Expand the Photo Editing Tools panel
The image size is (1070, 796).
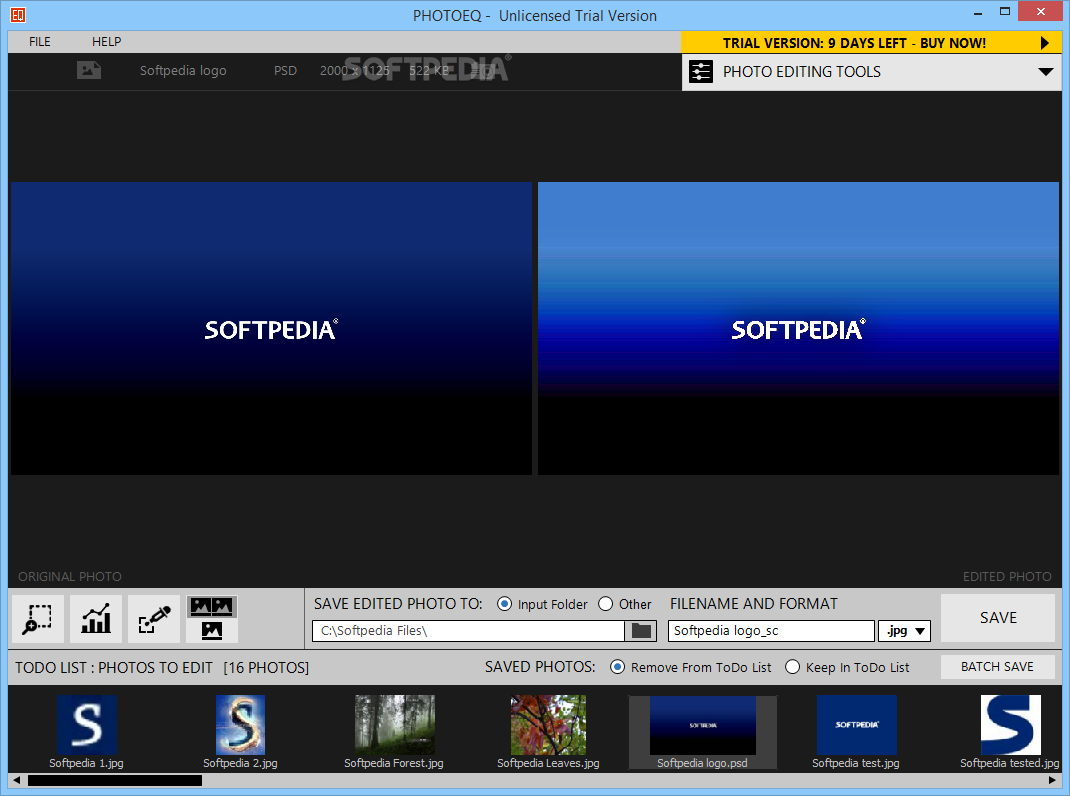[1045, 72]
